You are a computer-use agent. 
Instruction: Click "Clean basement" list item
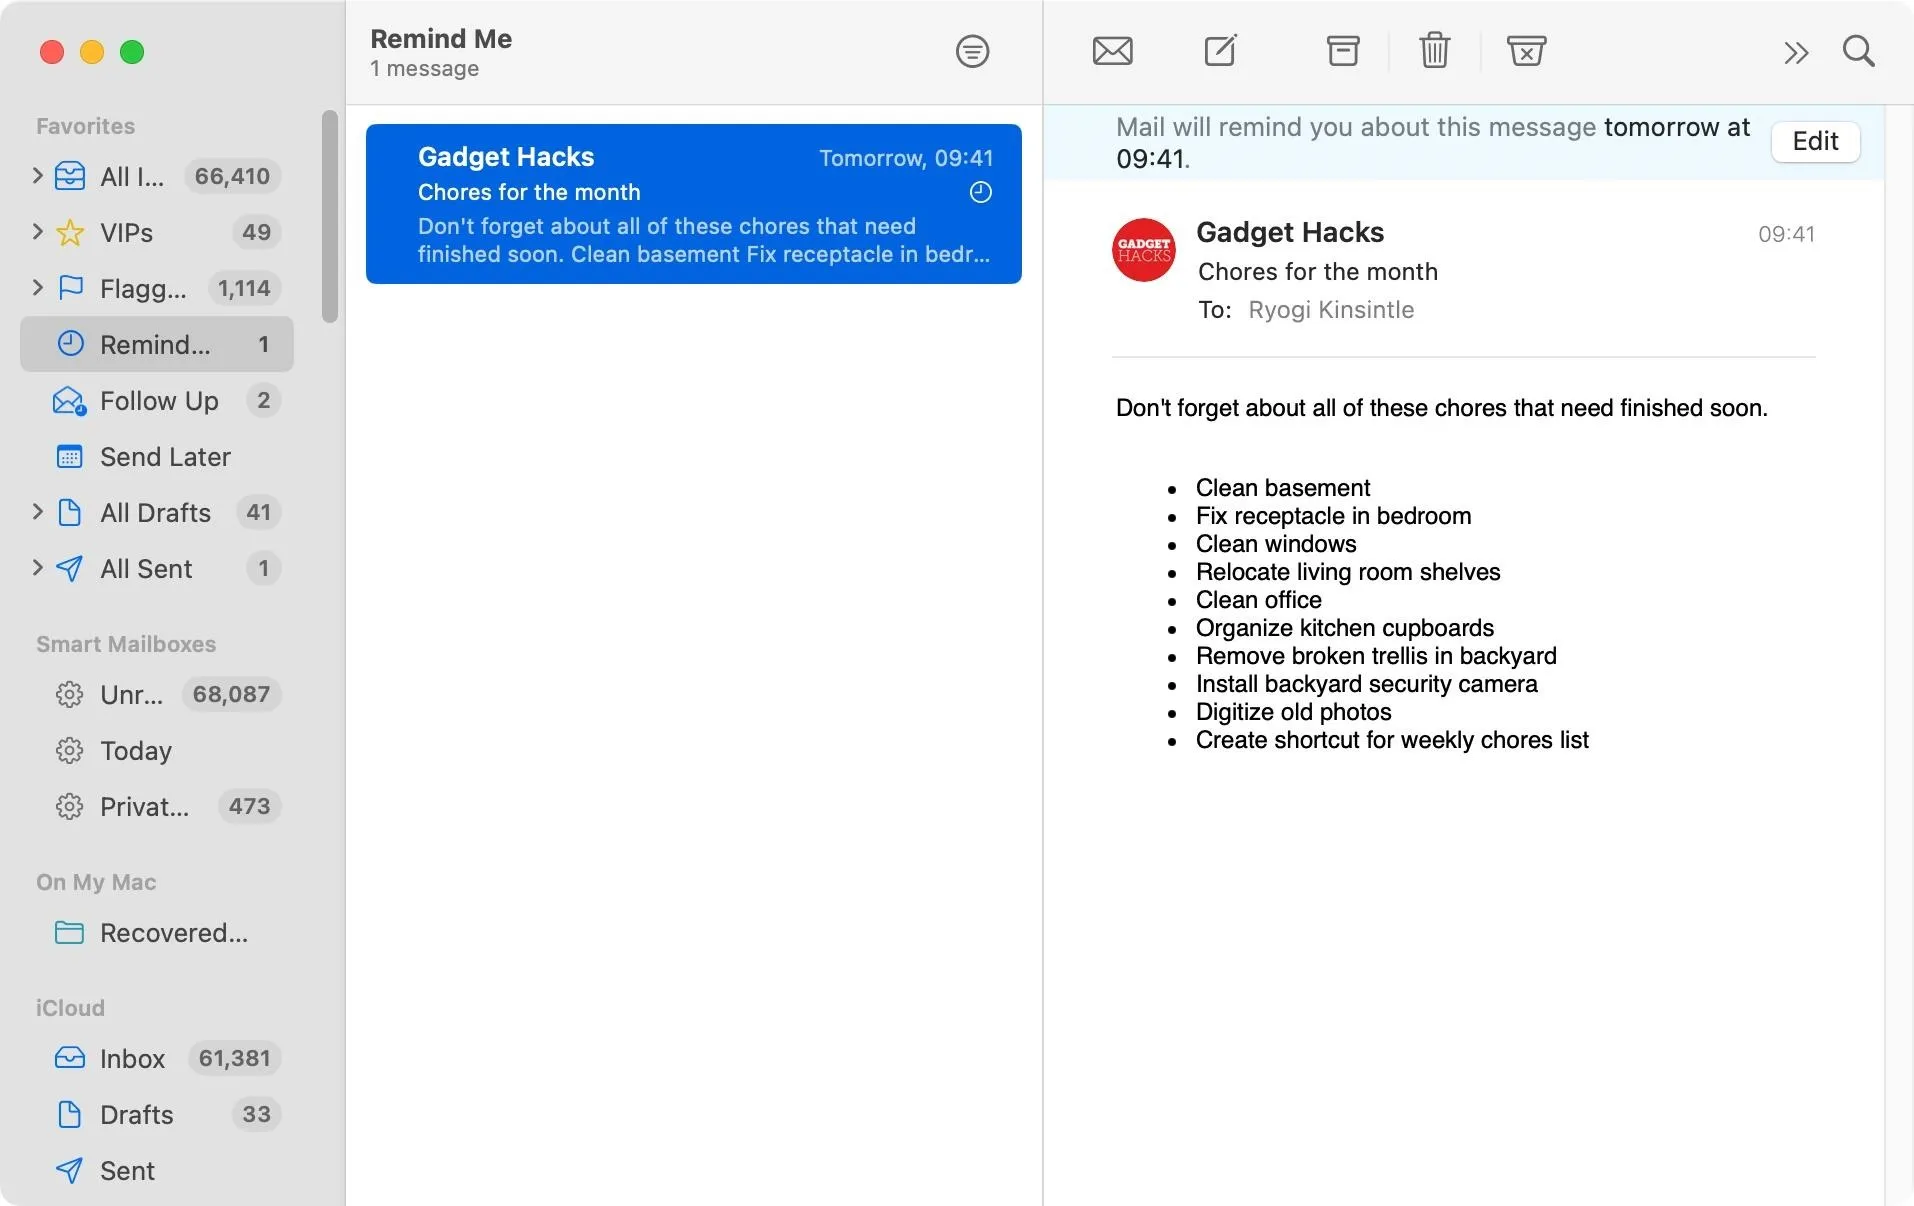tap(1283, 488)
